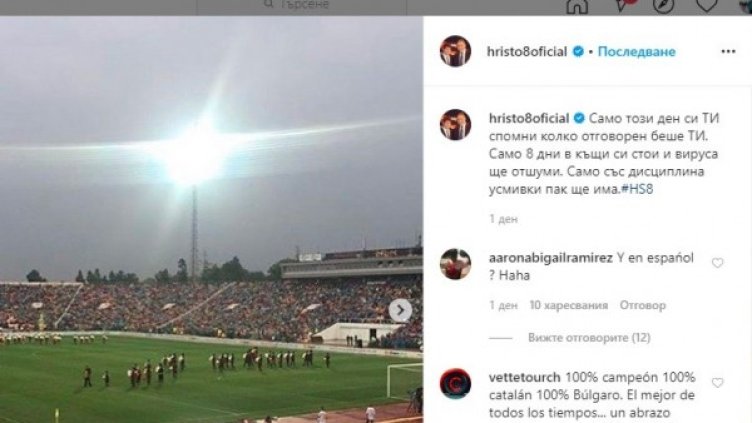
Task: Go to next photo in carousel
Action: (x=400, y=311)
